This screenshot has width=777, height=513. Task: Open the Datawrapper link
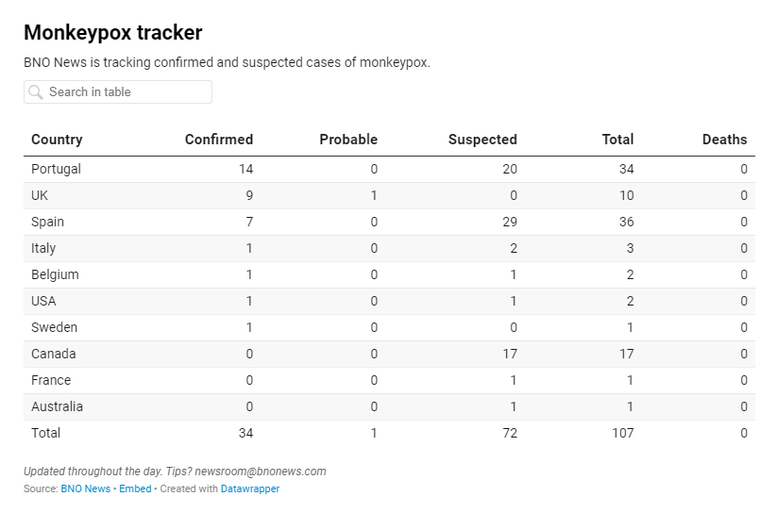click(250, 489)
